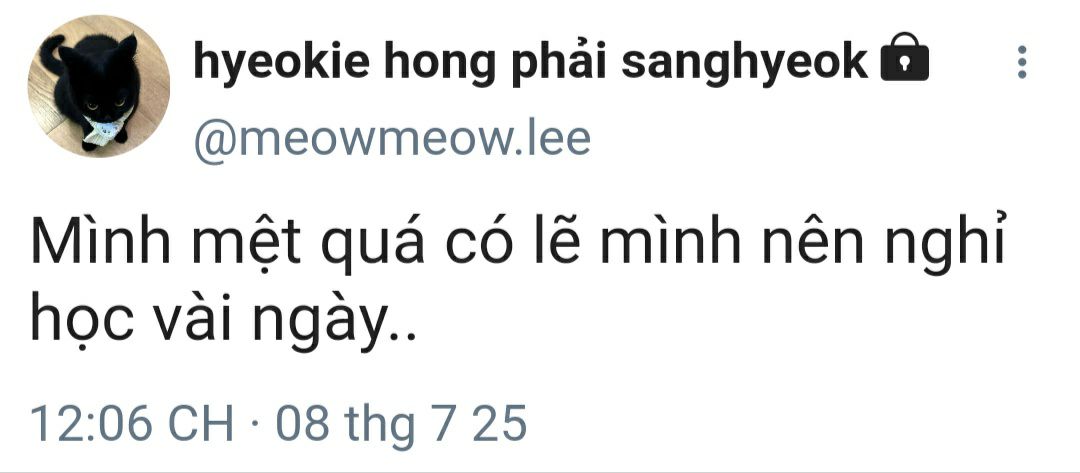This screenshot has height=473, width=1080.
Task: Open the black cat profile picture
Action: click(98, 87)
